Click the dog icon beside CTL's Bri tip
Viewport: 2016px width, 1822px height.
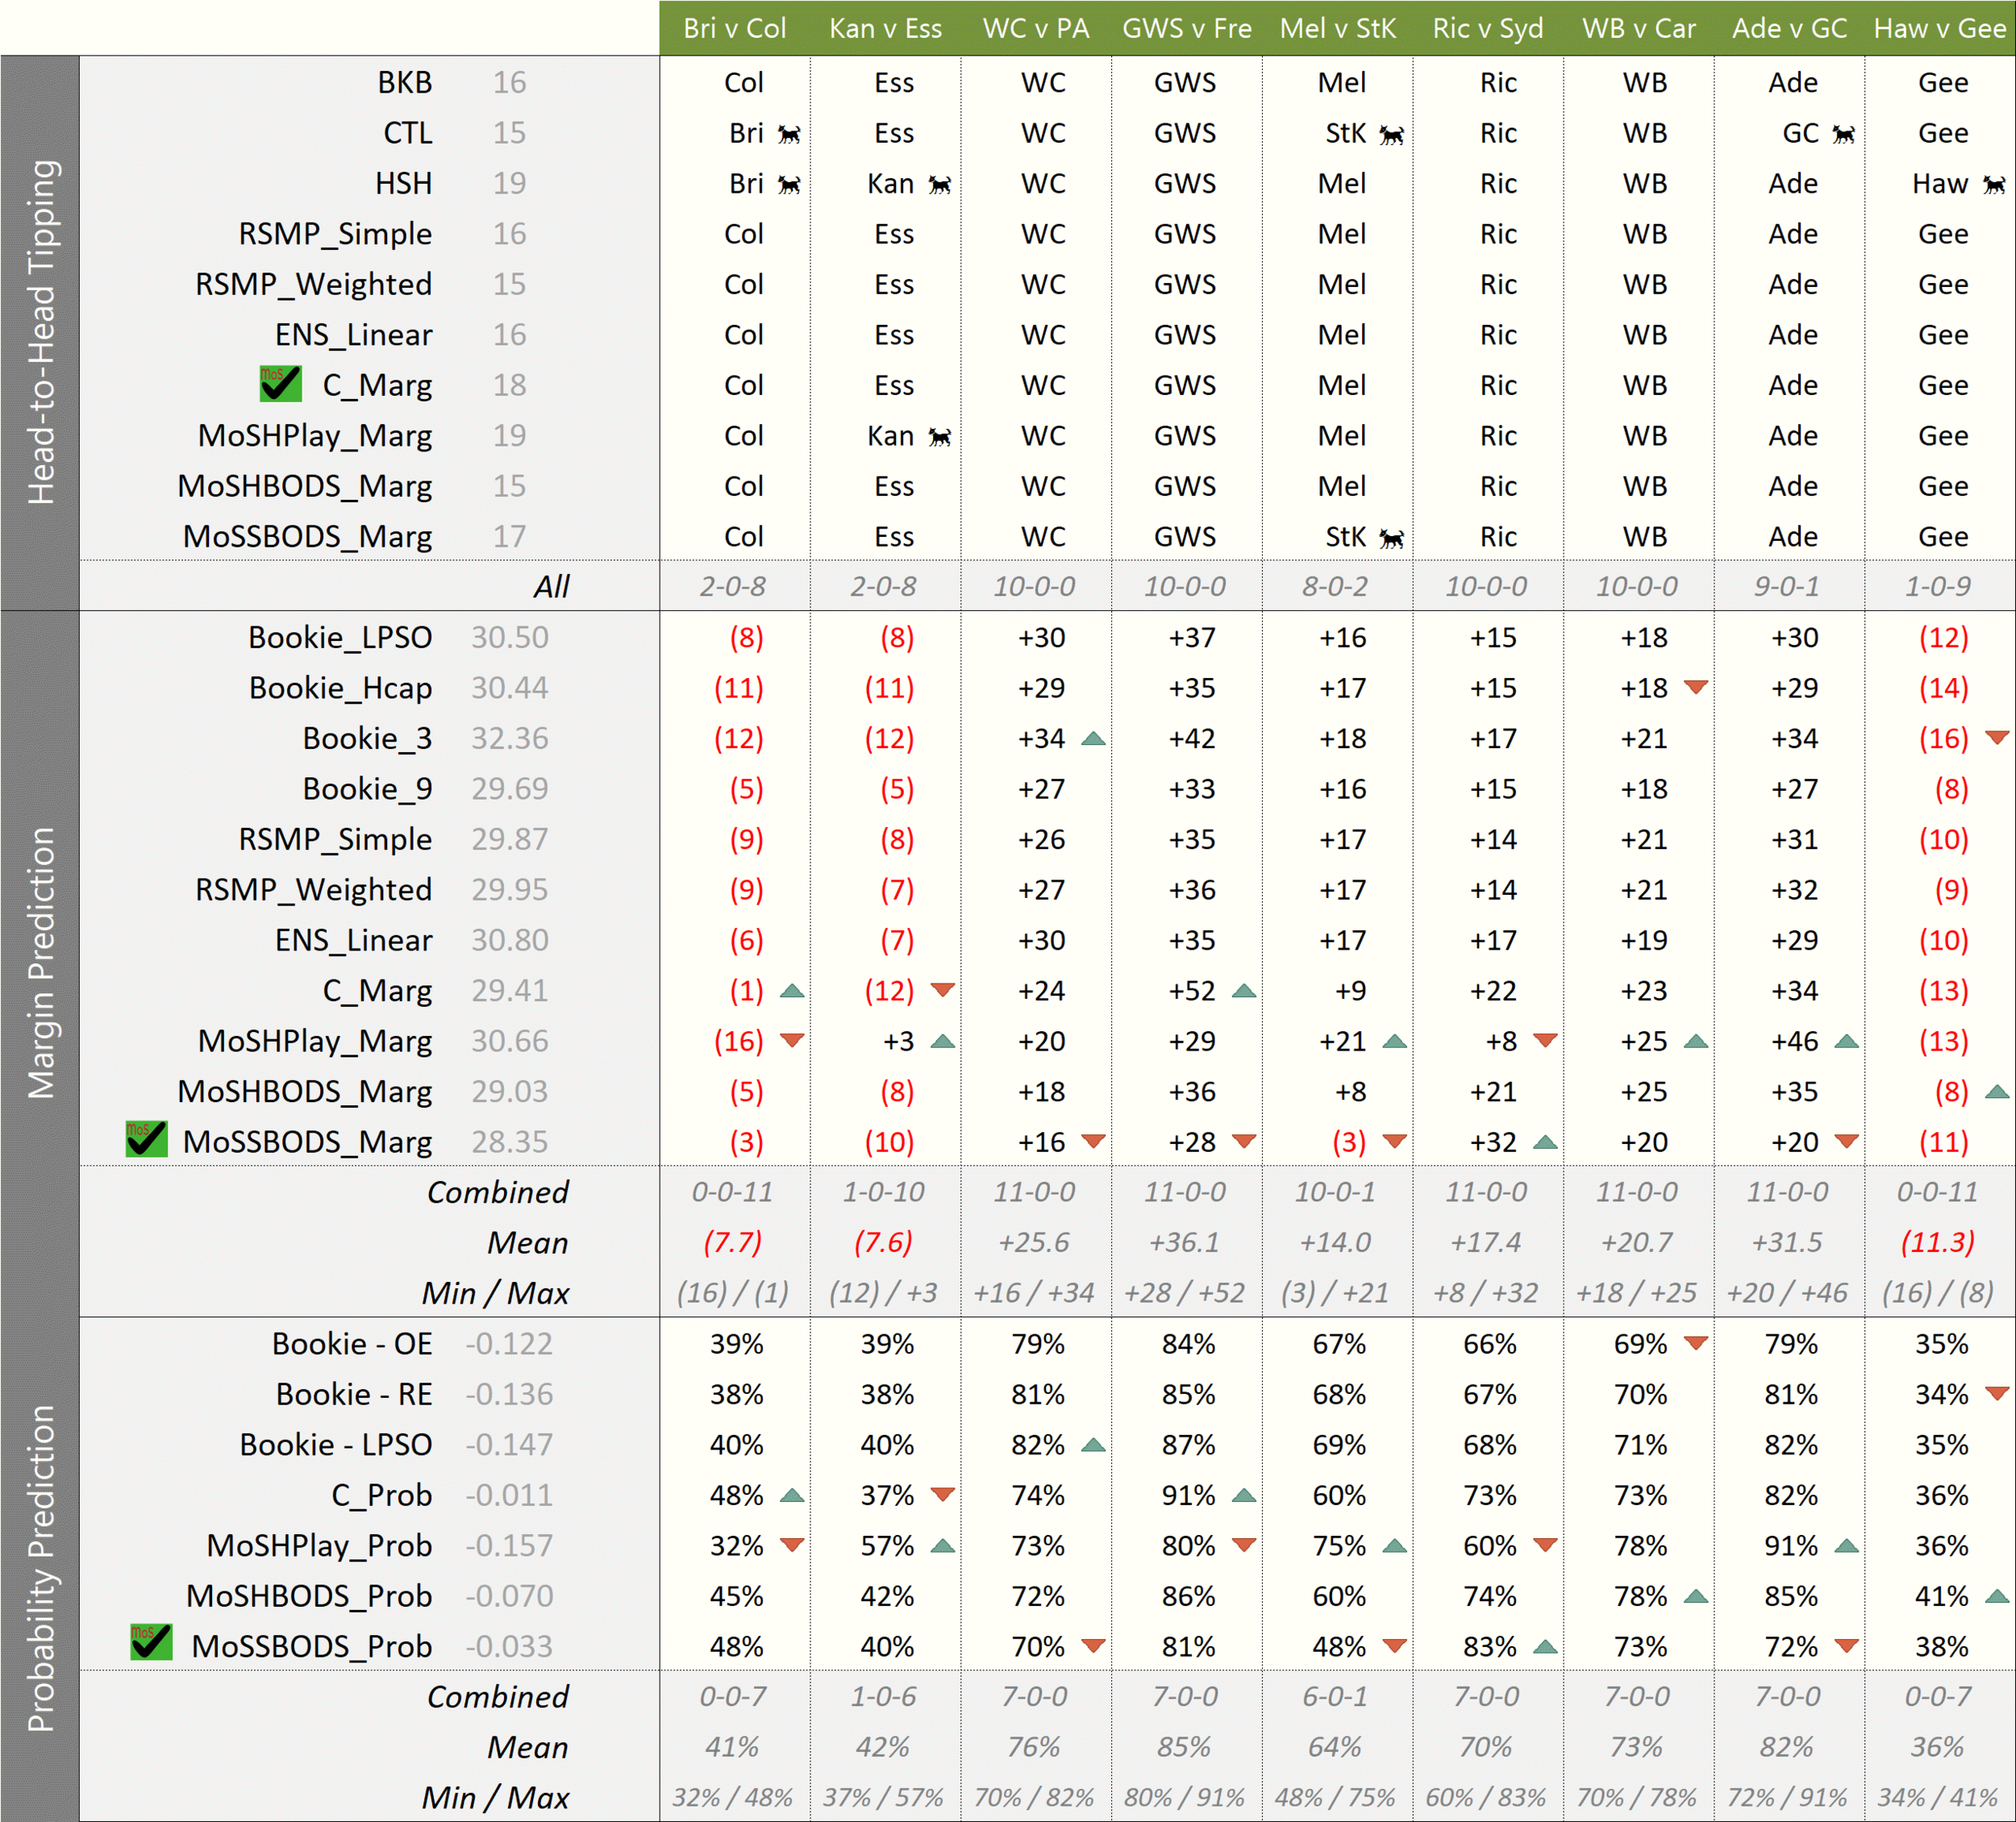[789, 134]
